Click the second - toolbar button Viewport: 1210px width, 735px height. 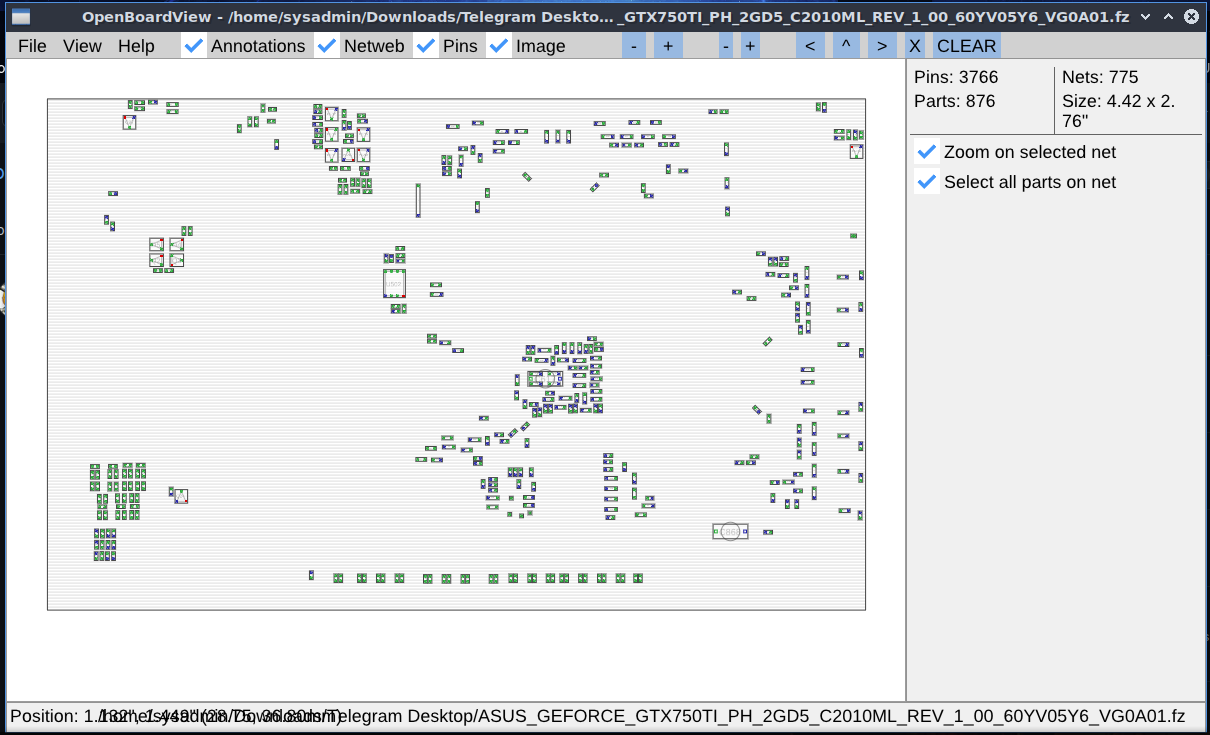point(725,45)
